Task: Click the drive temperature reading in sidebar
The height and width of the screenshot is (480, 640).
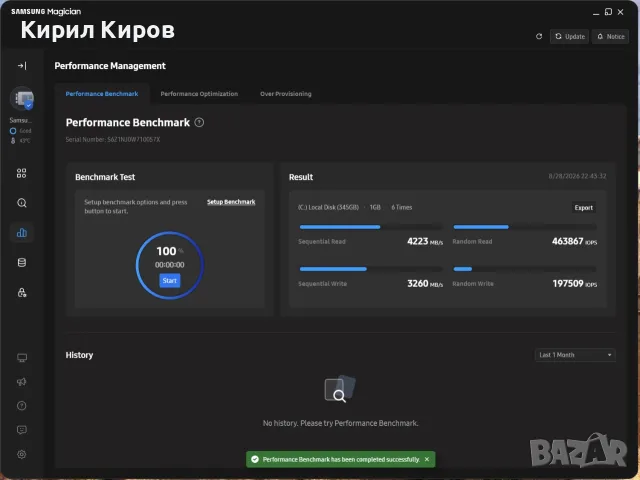Action: point(21,141)
